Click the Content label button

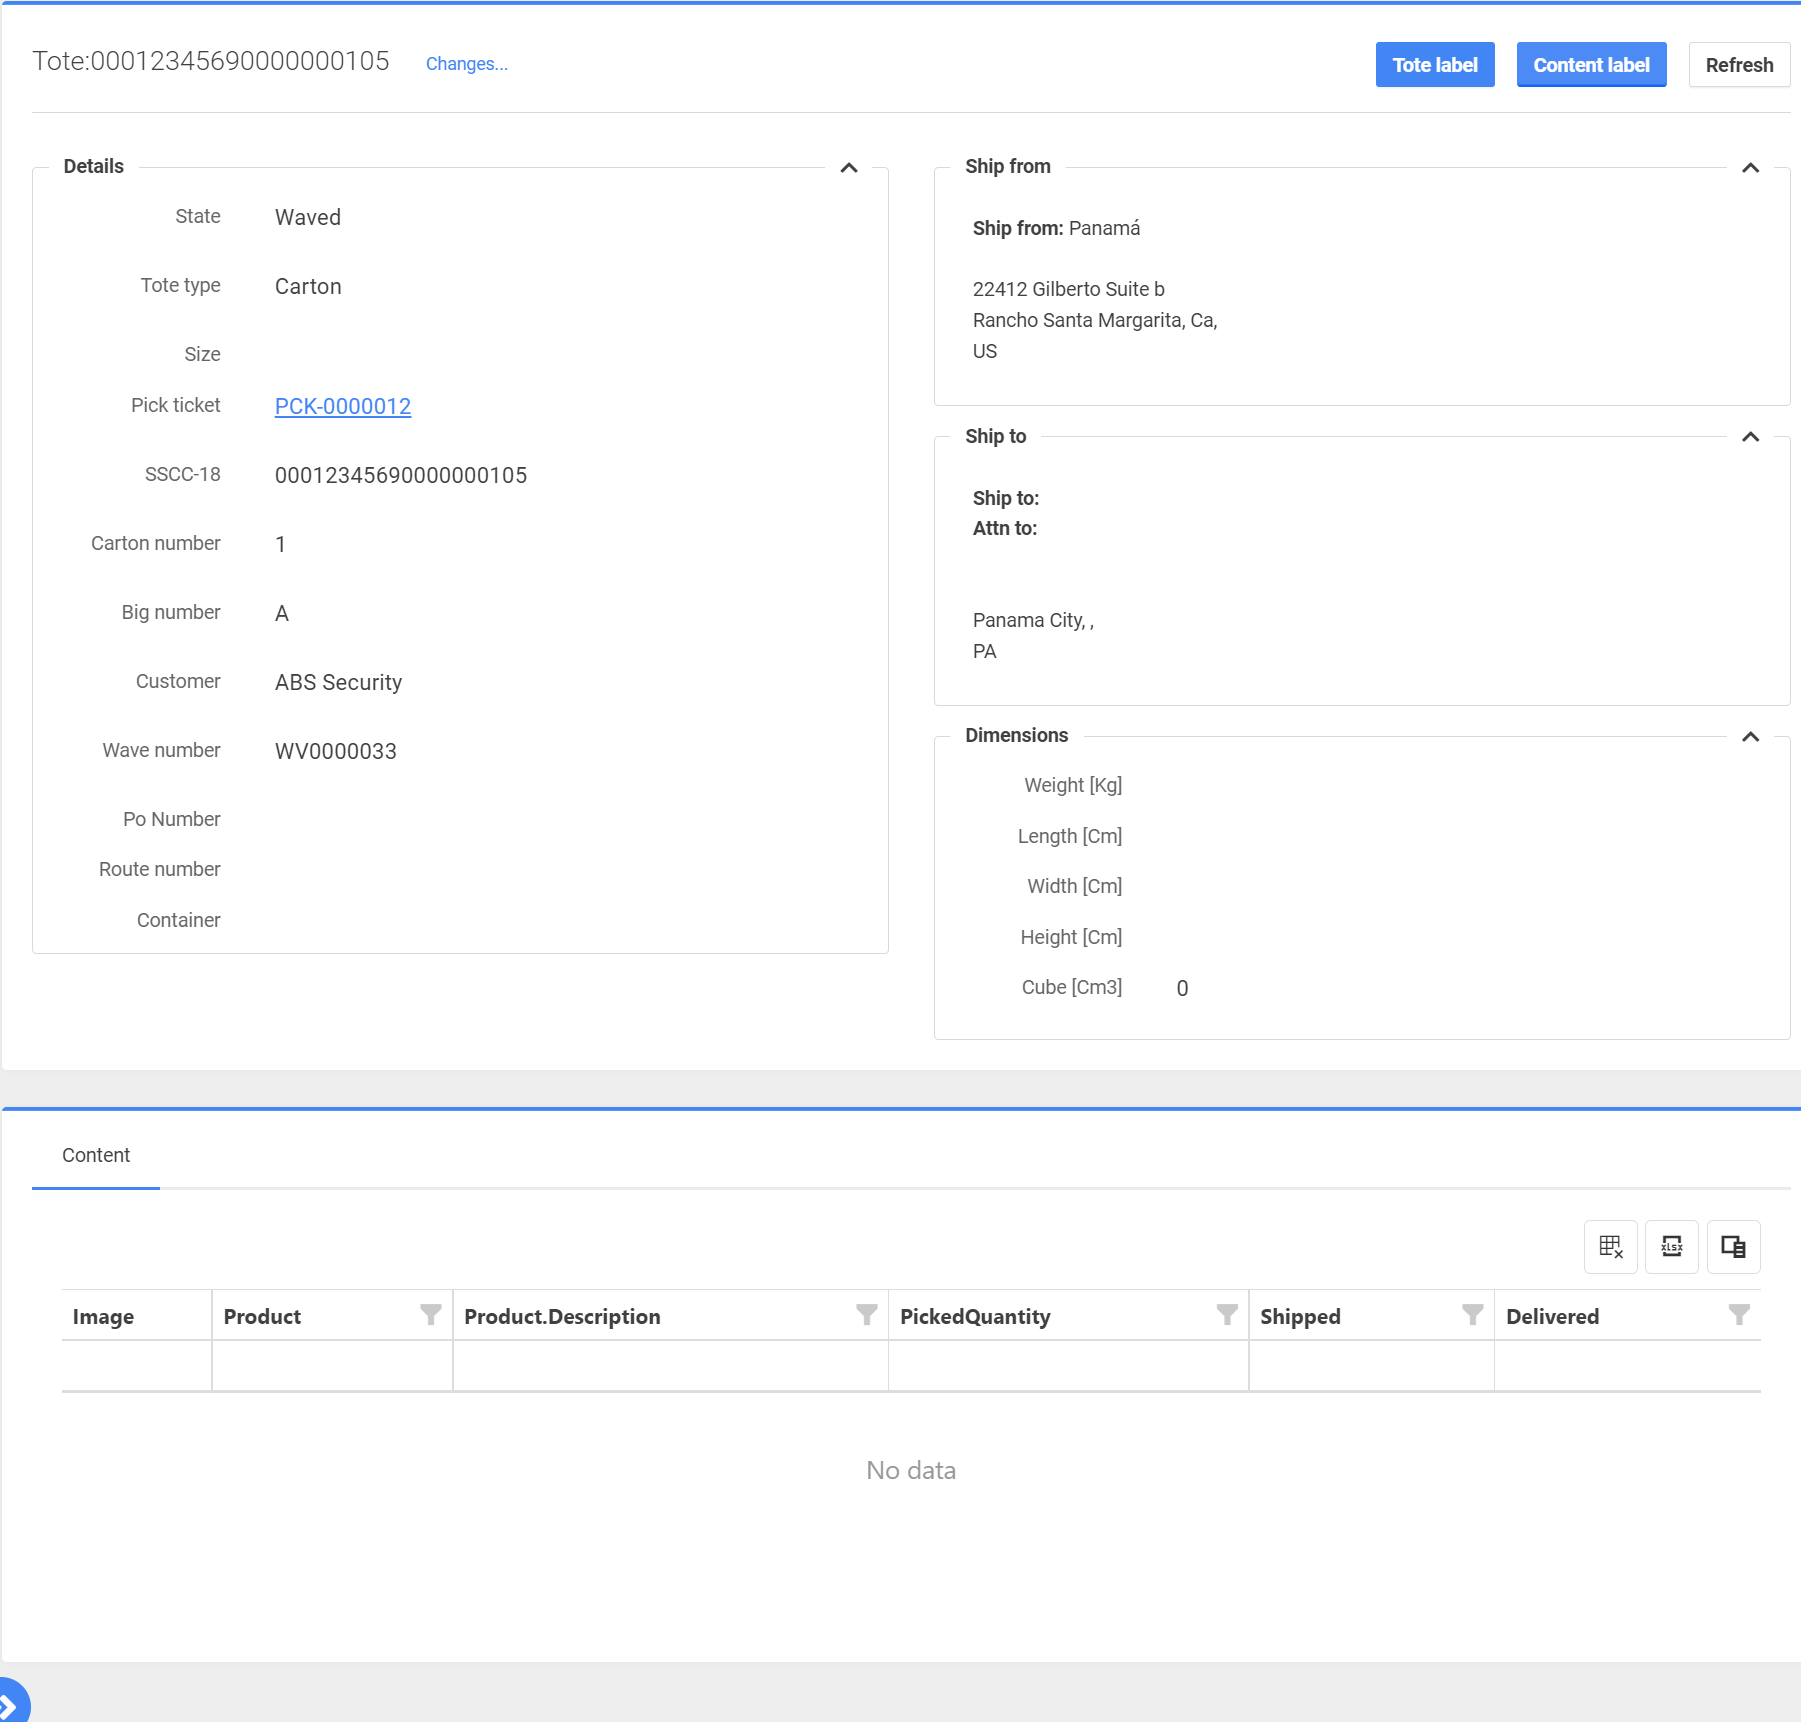[x=1590, y=65]
